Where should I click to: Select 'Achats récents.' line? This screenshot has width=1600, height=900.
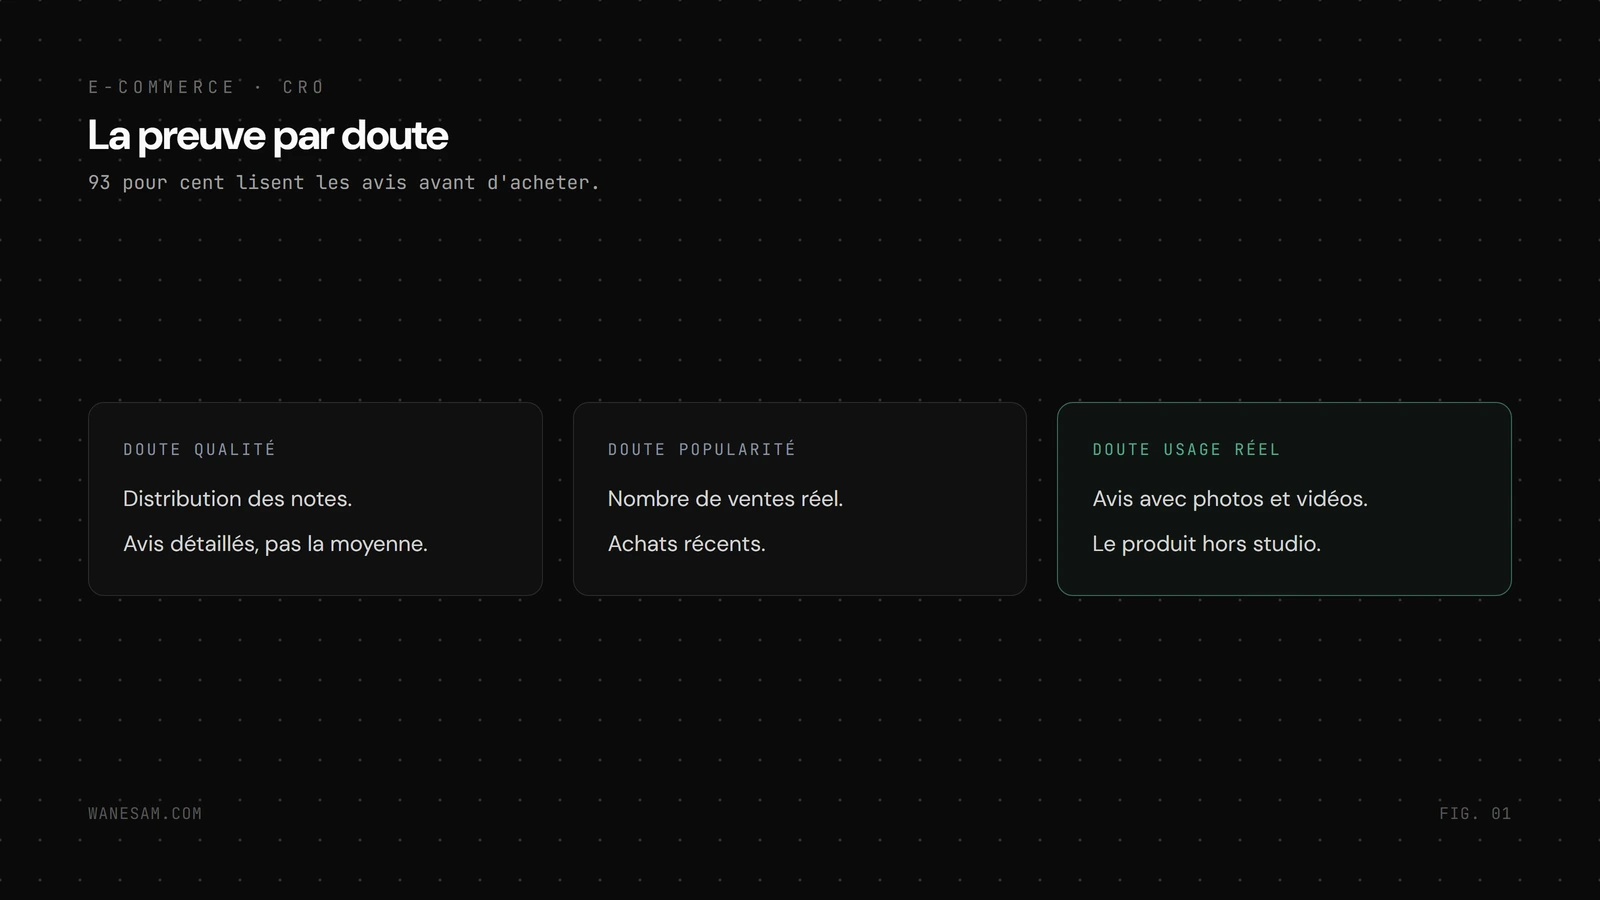[x=686, y=544]
